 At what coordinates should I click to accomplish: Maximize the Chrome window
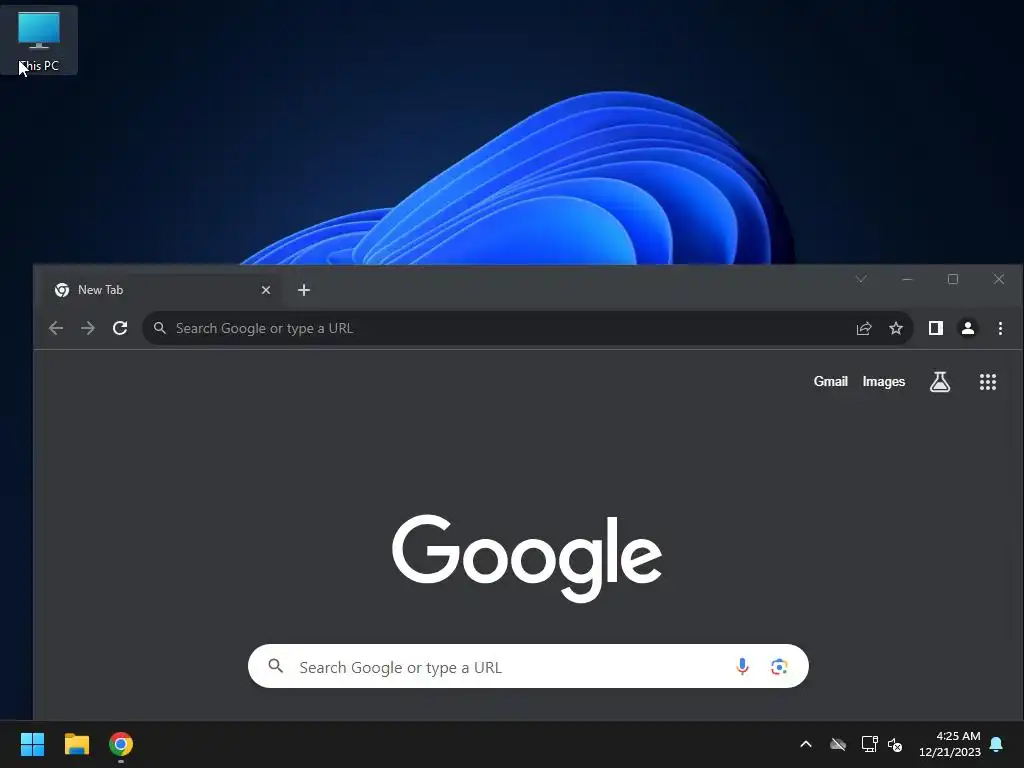click(953, 279)
